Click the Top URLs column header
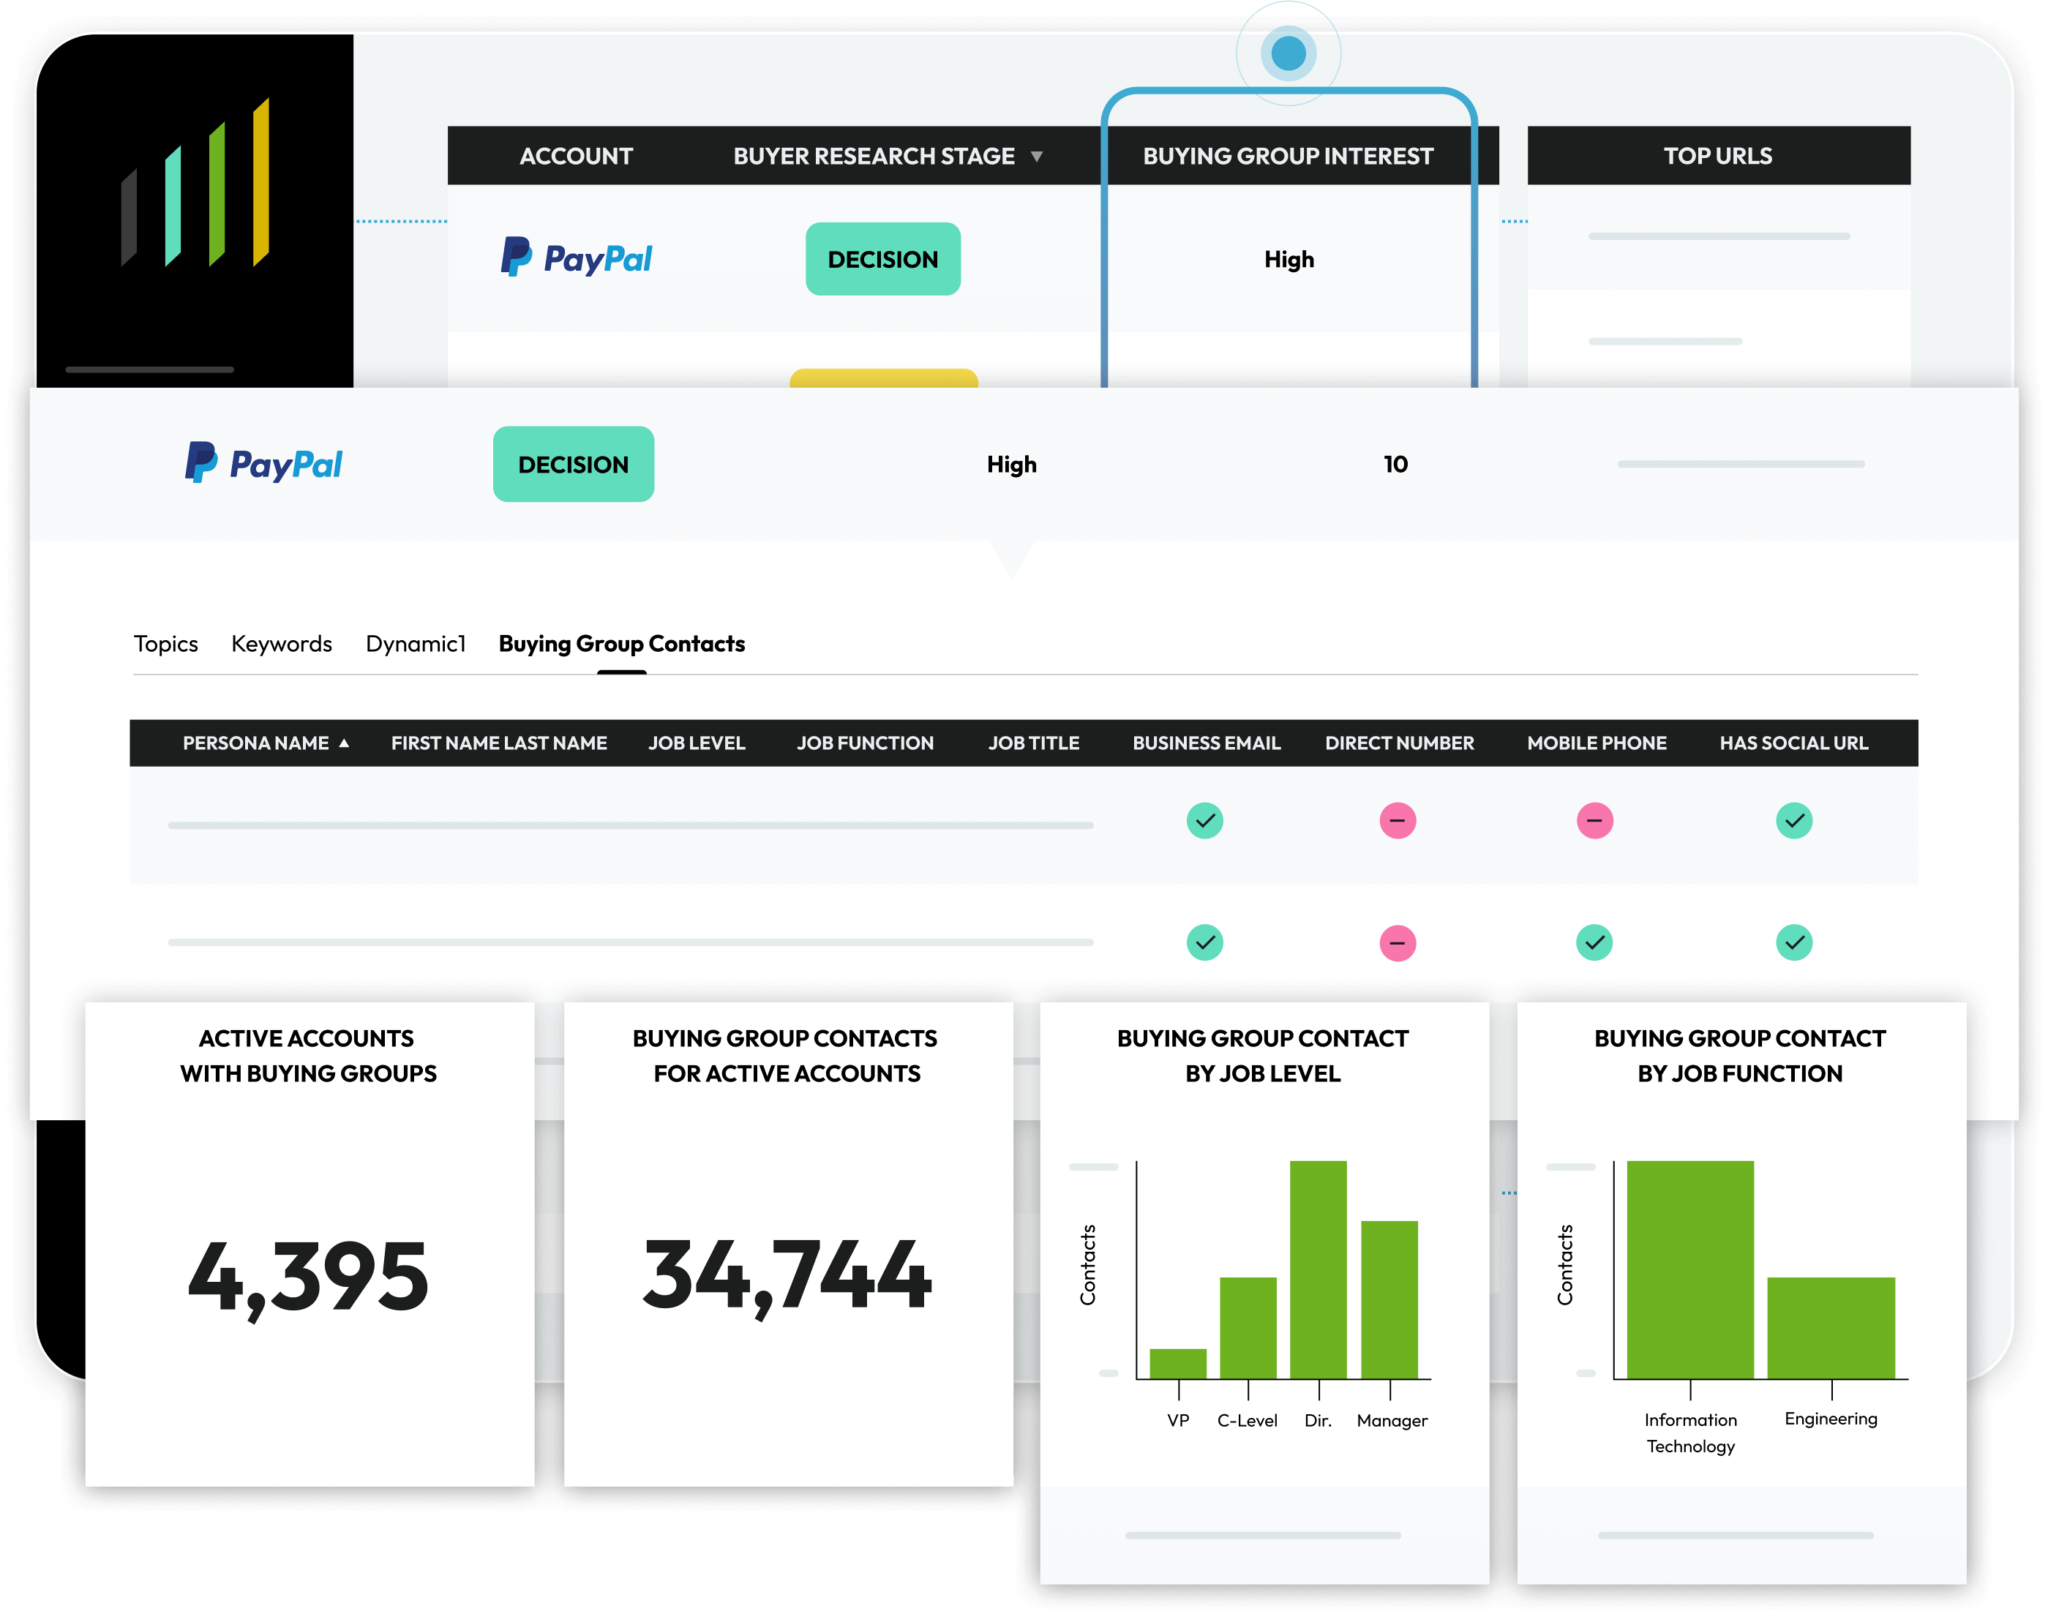The image size is (2048, 1614). (x=1717, y=156)
